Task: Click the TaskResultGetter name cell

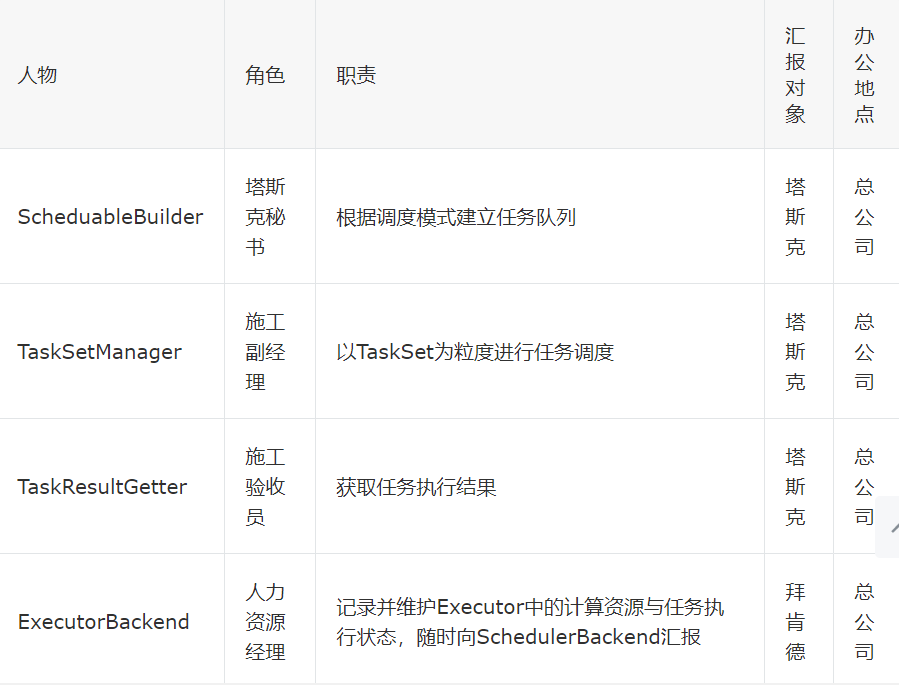Action: pos(102,487)
